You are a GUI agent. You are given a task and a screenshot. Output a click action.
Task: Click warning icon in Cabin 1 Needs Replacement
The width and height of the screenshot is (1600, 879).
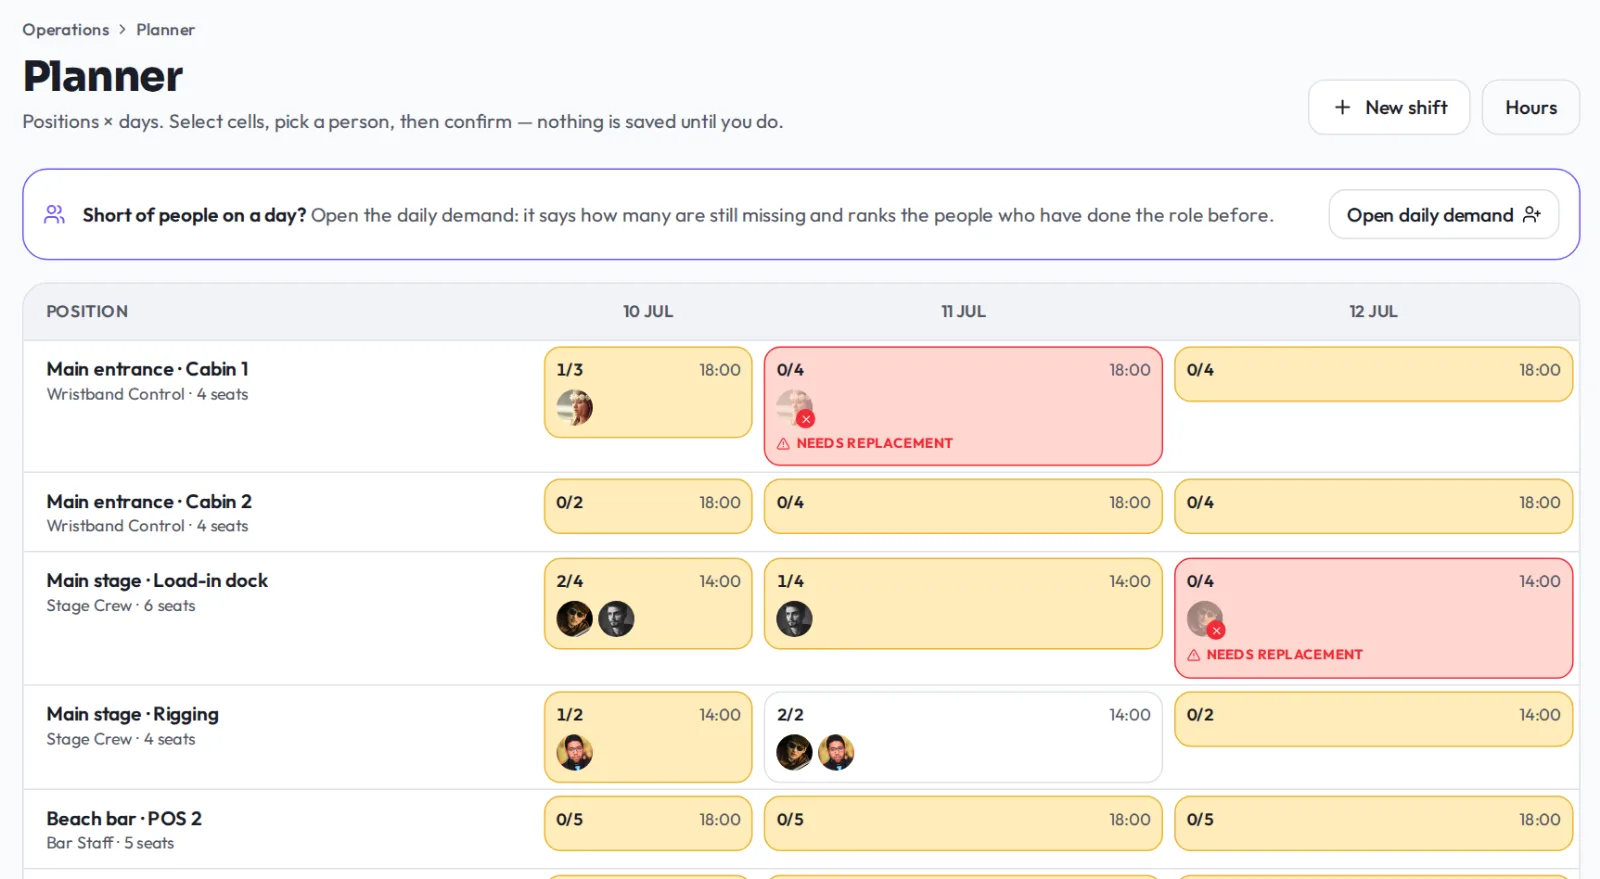783,443
